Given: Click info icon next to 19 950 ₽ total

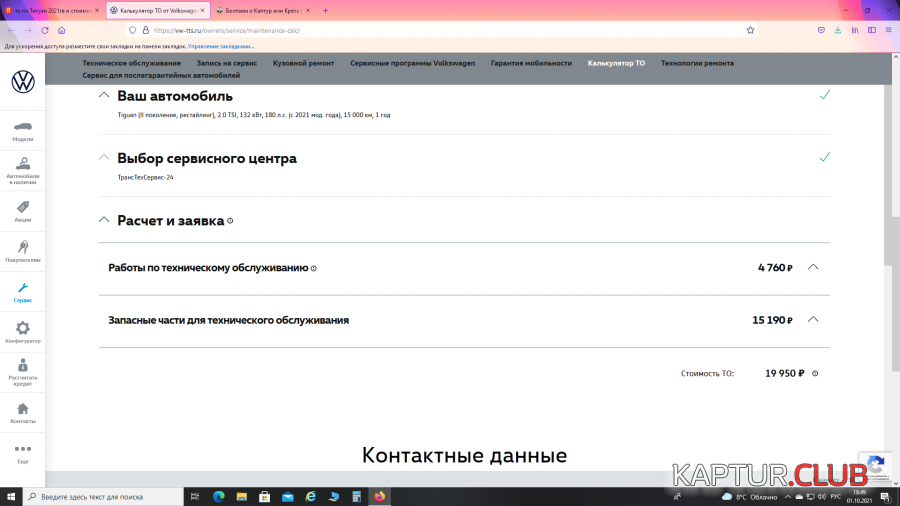Looking at the screenshot, I should [x=814, y=373].
